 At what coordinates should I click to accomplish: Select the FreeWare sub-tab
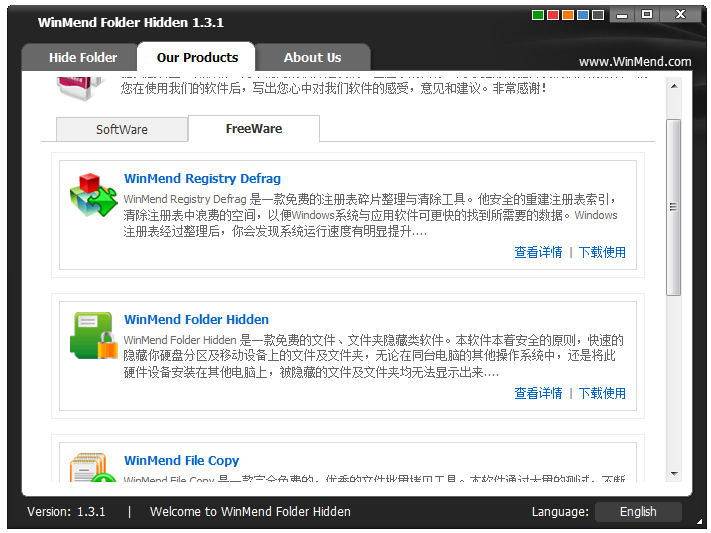point(254,128)
